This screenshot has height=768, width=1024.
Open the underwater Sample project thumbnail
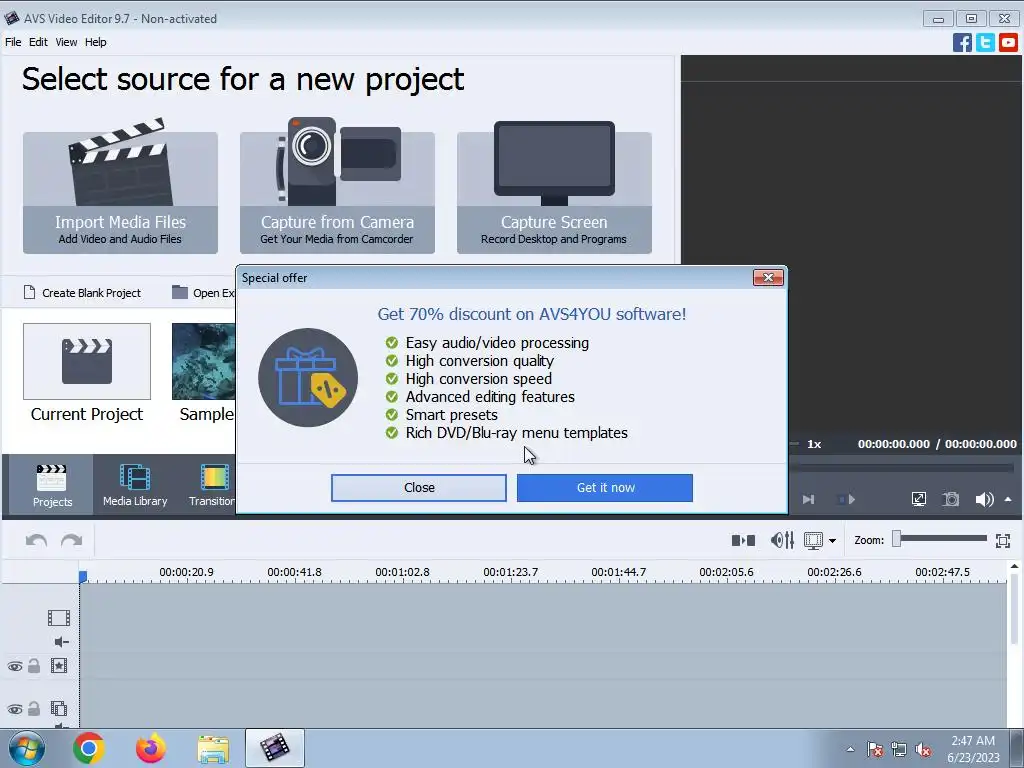(203, 361)
